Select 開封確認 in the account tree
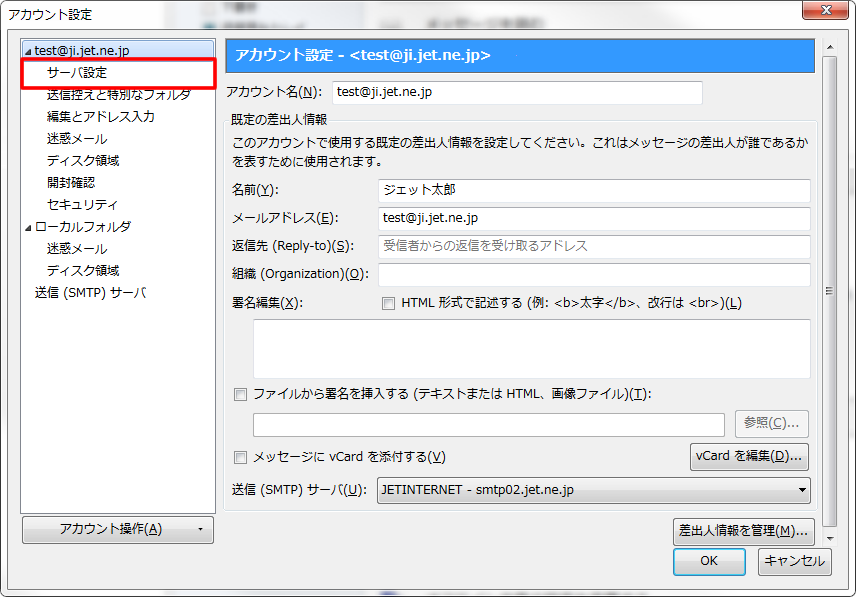Viewport: 856px width, 597px height. (x=71, y=182)
